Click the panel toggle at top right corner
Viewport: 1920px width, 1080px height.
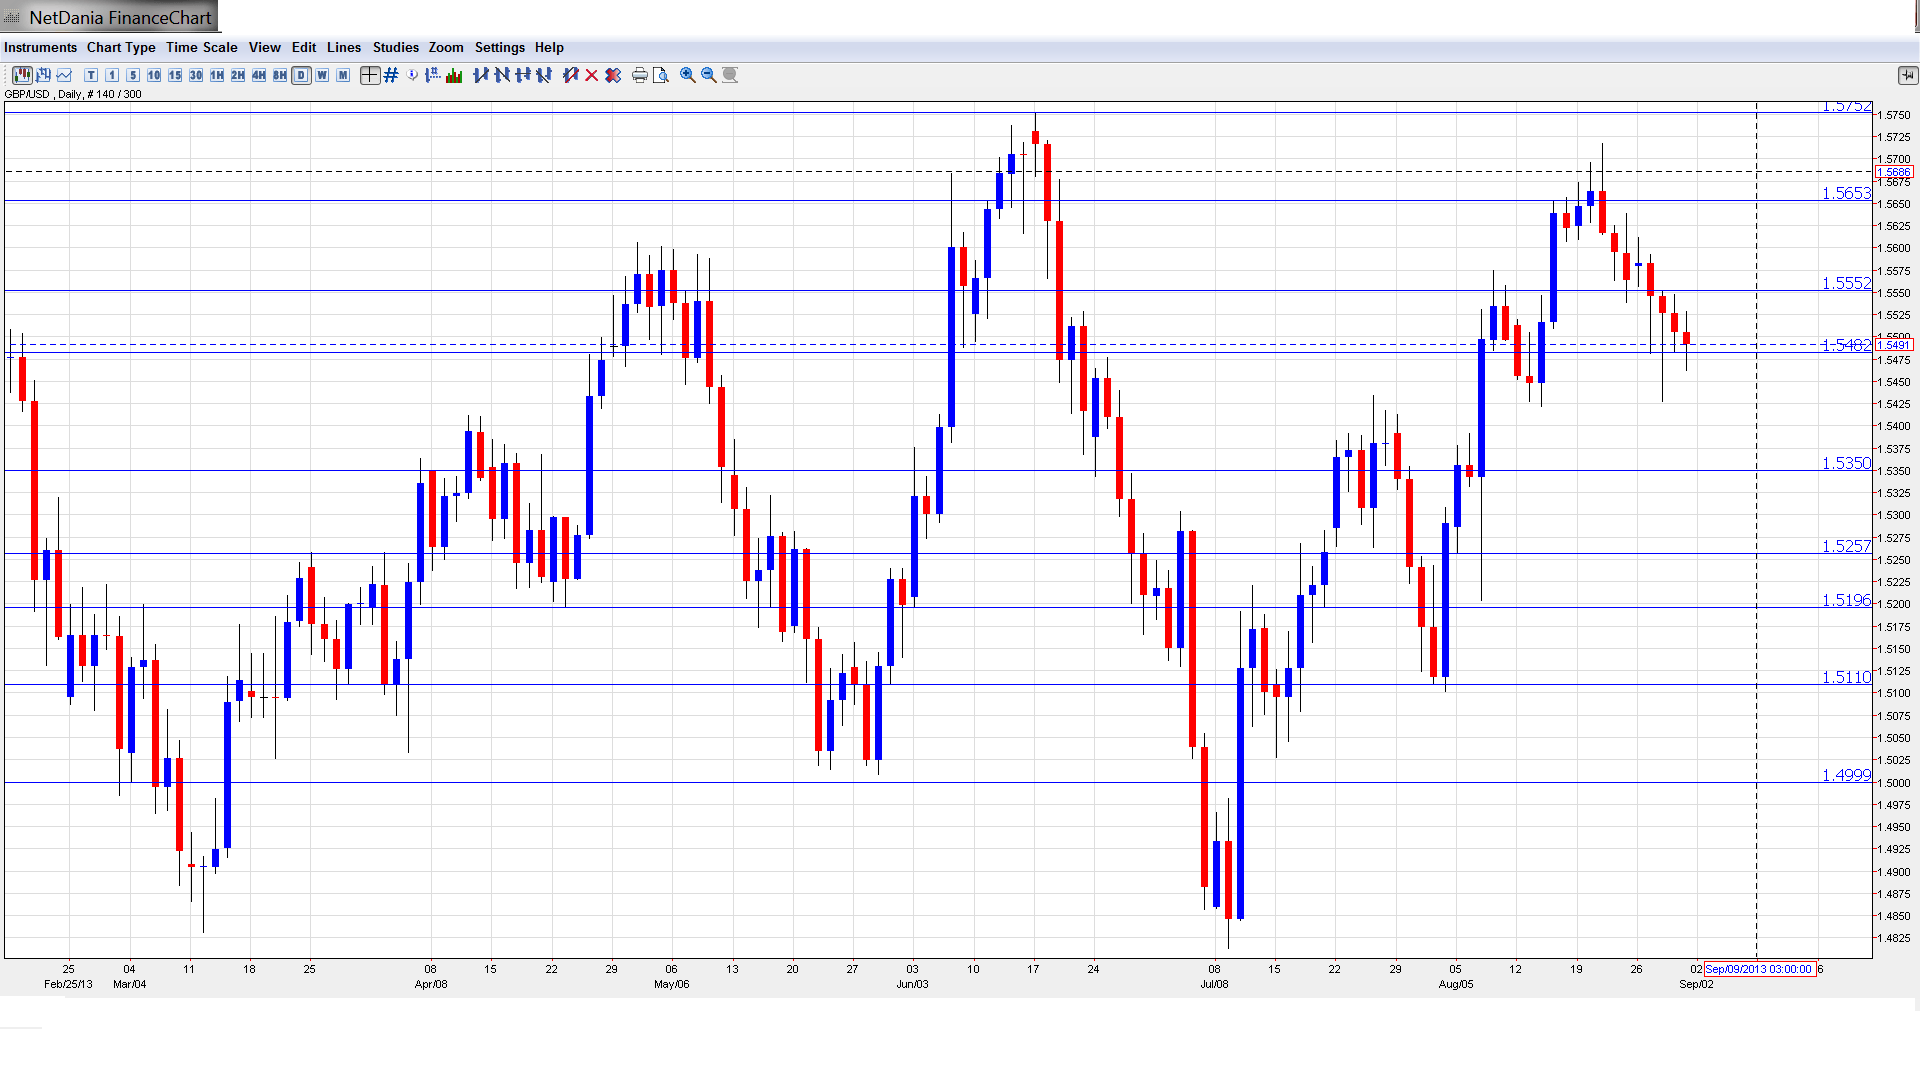[1907, 75]
